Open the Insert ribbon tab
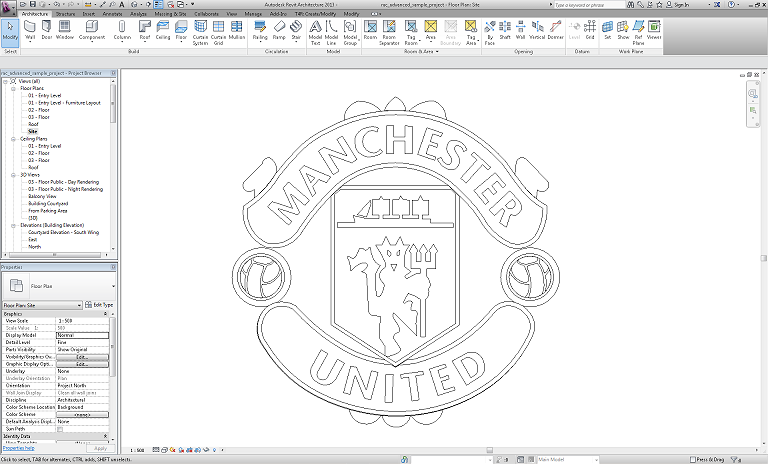Viewport: 768px width, 464px height. (89, 14)
